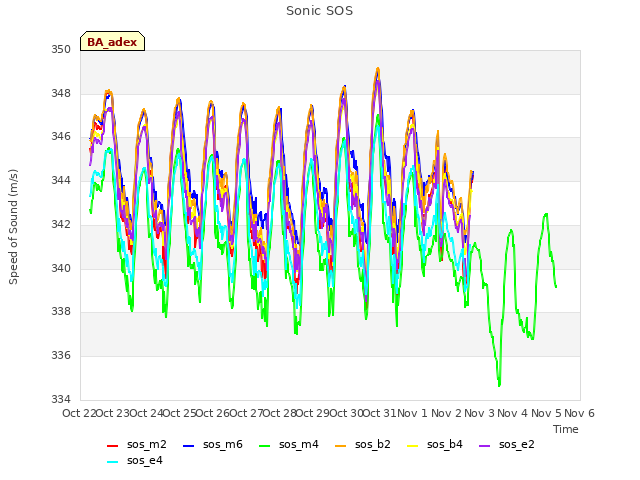Select the red sos_m2 legend swatch

click(x=112, y=446)
